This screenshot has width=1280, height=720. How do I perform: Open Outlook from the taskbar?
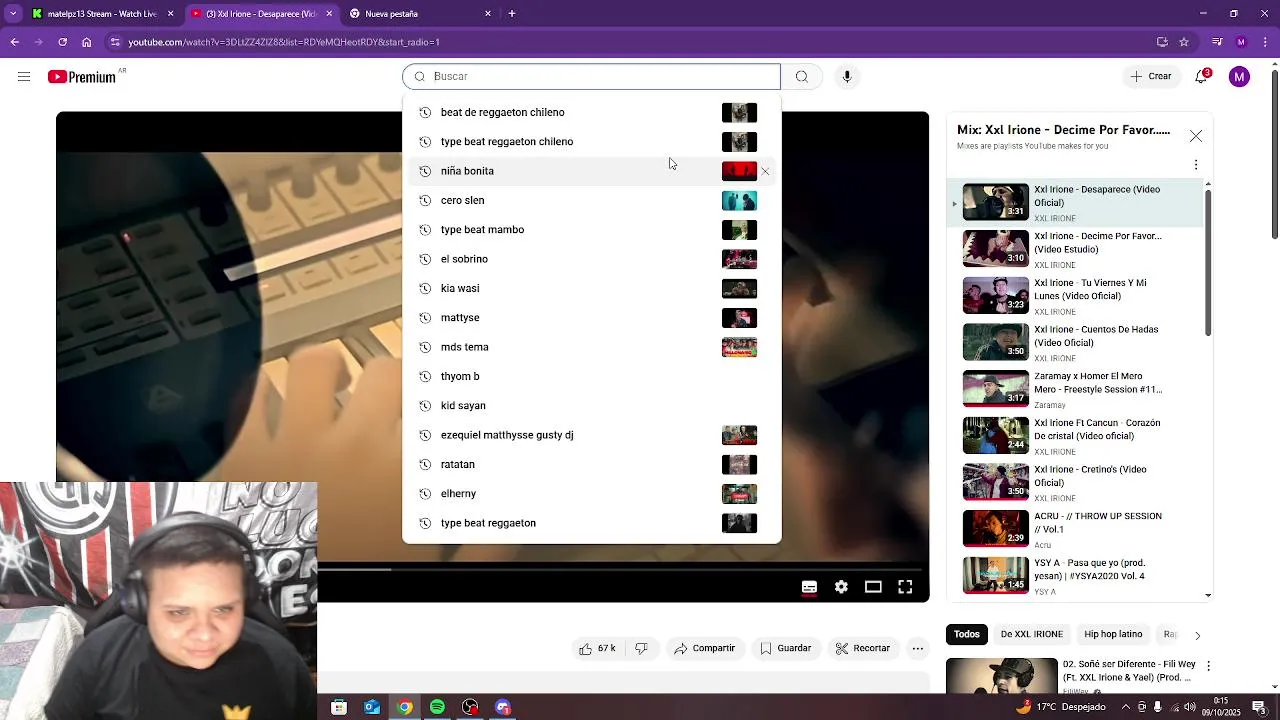pyautogui.click(x=371, y=707)
